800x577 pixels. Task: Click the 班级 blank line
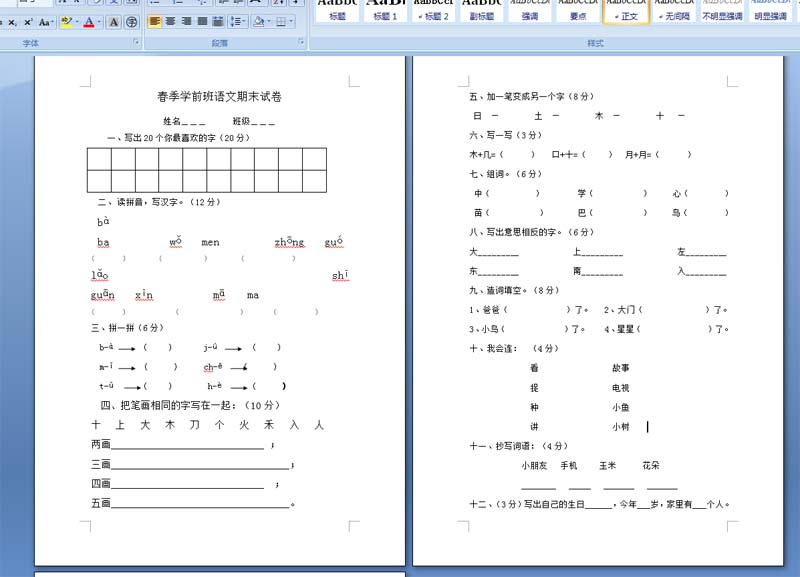pyautogui.click(x=263, y=122)
